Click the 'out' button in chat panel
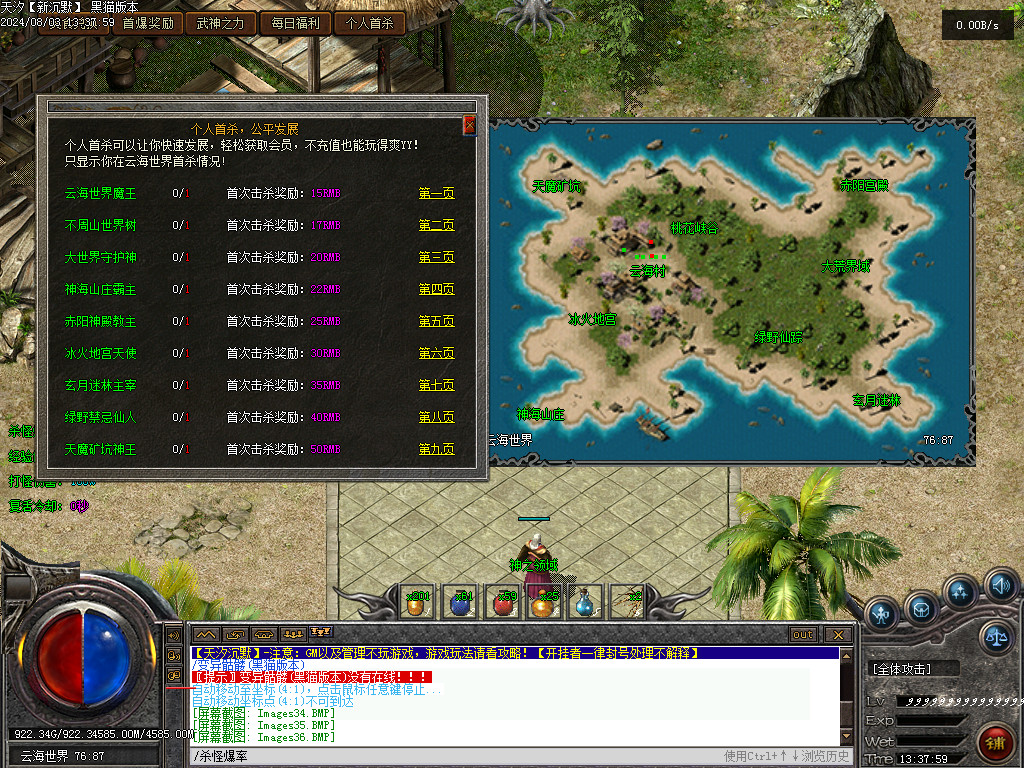 803,635
